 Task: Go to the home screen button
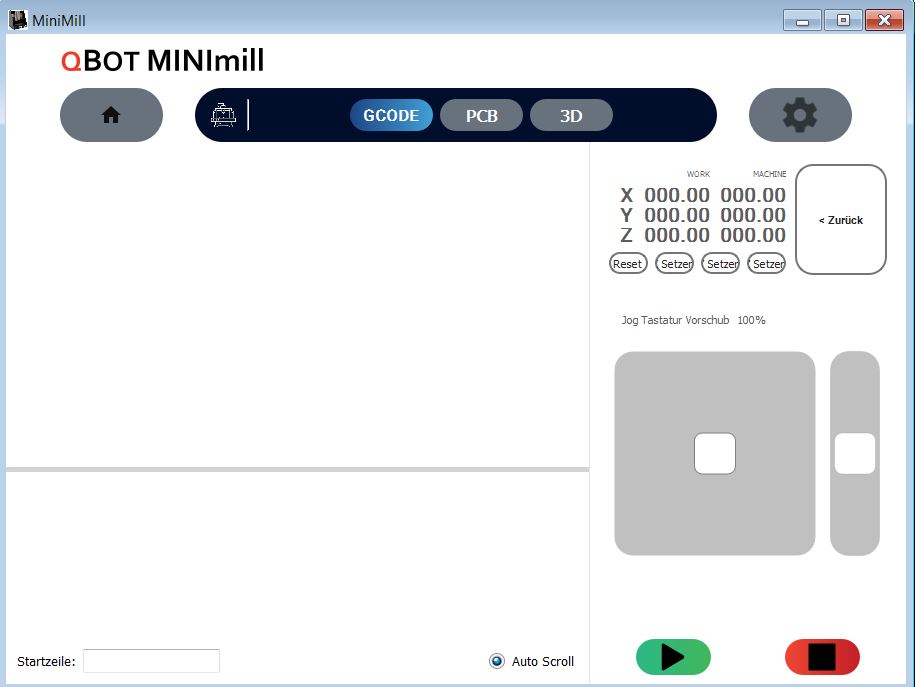pyautogui.click(x=111, y=115)
